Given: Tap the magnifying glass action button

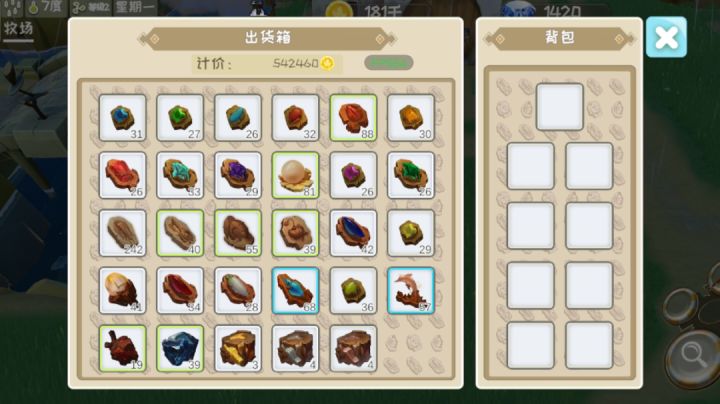Looking at the screenshot, I should [693, 356].
